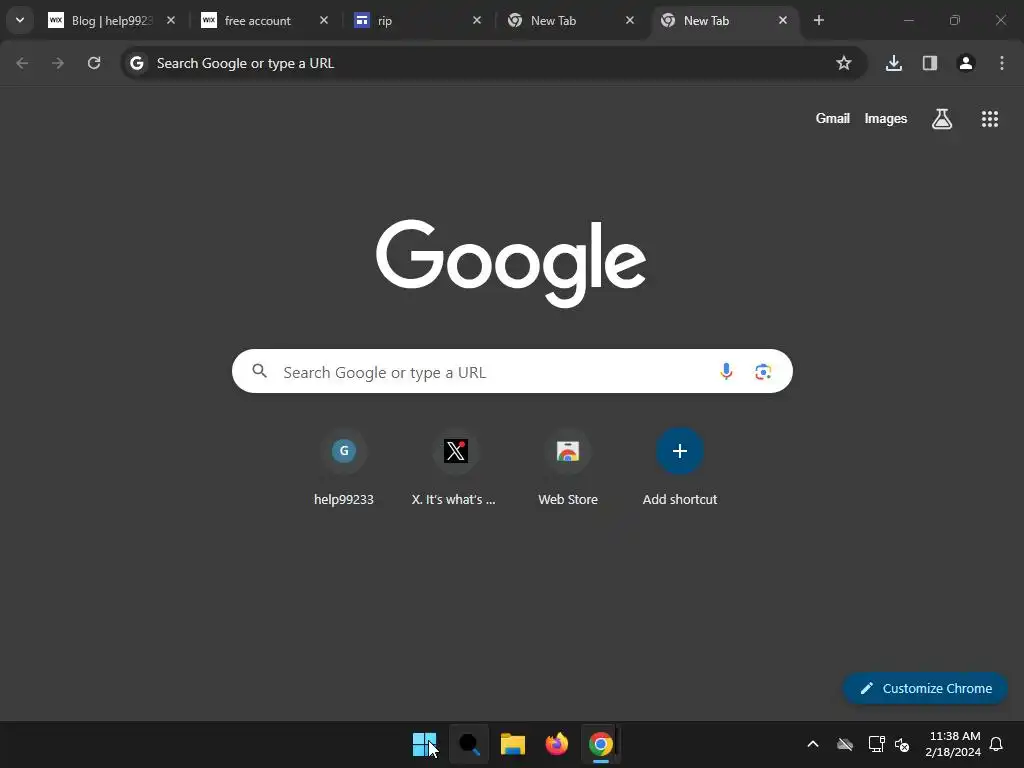The width and height of the screenshot is (1024, 768).
Task: Launch Firefox from taskbar
Action: [x=556, y=744]
